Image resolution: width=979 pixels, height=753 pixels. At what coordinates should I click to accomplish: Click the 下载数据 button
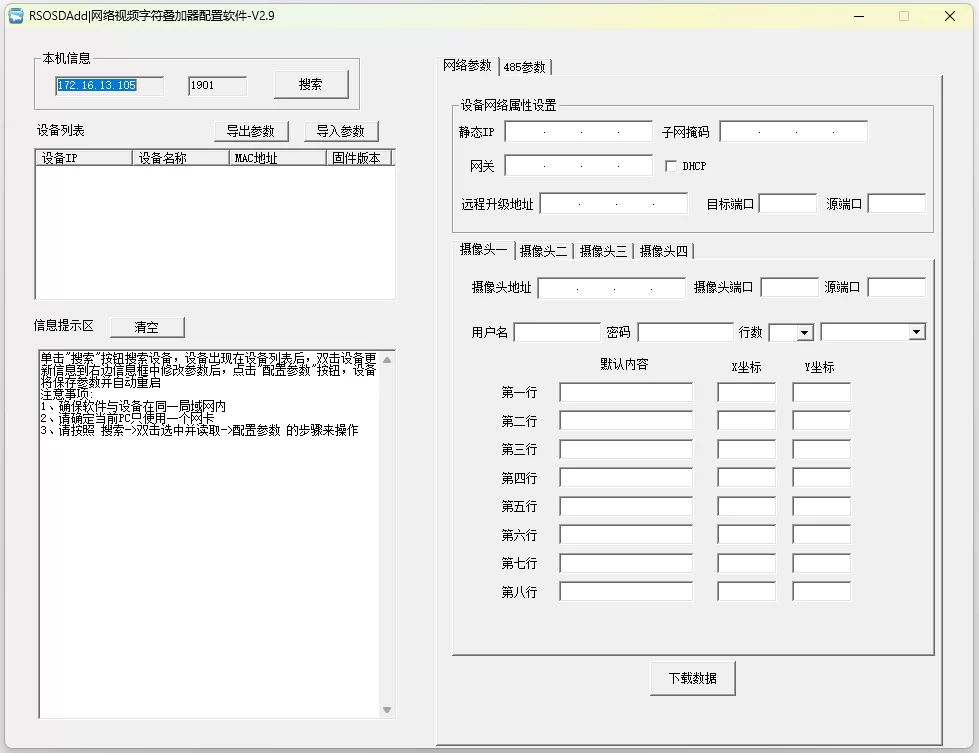click(692, 677)
